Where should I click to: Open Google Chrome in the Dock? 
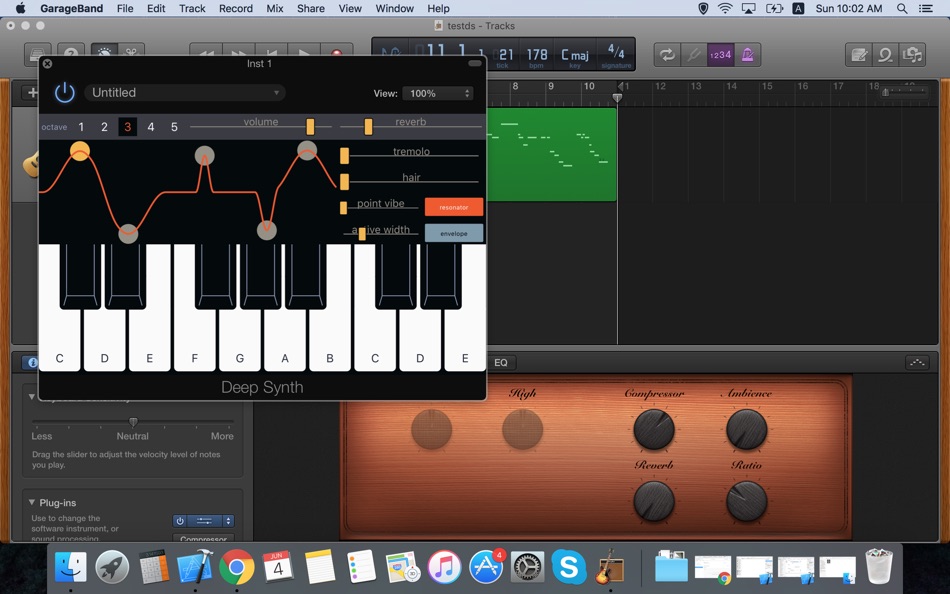(x=236, y=567)
